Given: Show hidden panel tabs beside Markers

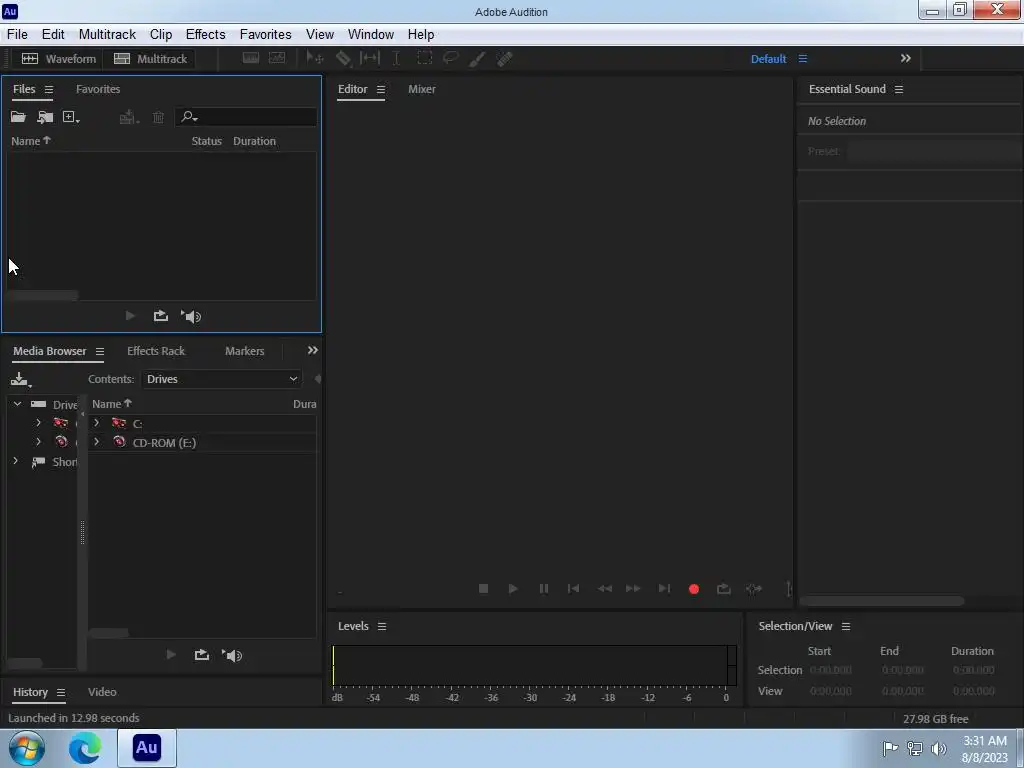Looking at the screenshot, I should 313,350.
